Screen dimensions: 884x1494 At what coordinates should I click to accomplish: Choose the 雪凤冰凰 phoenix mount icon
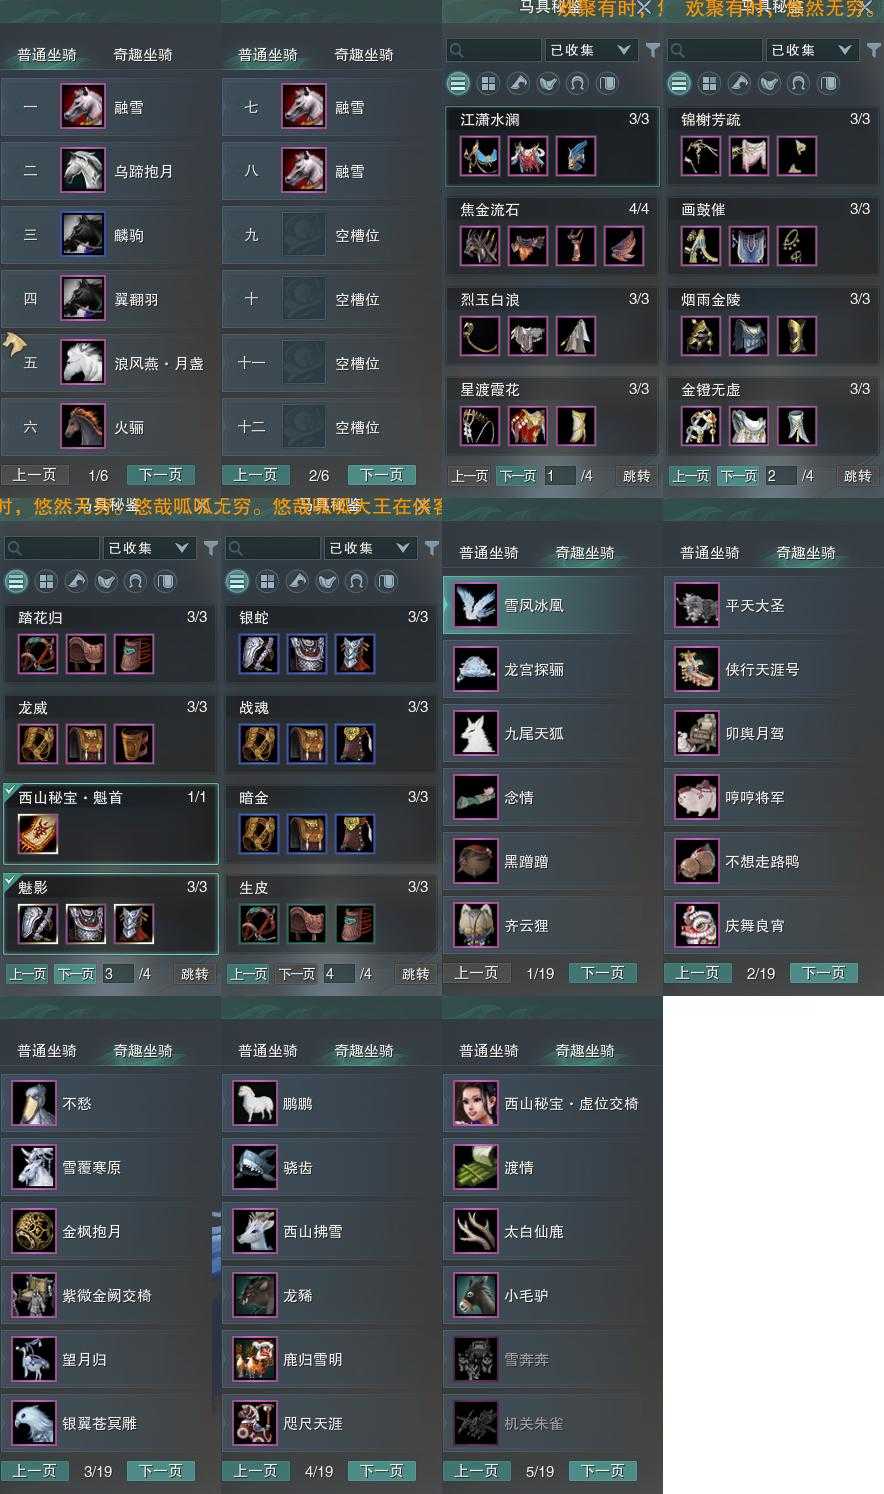[x=475, y=605]
